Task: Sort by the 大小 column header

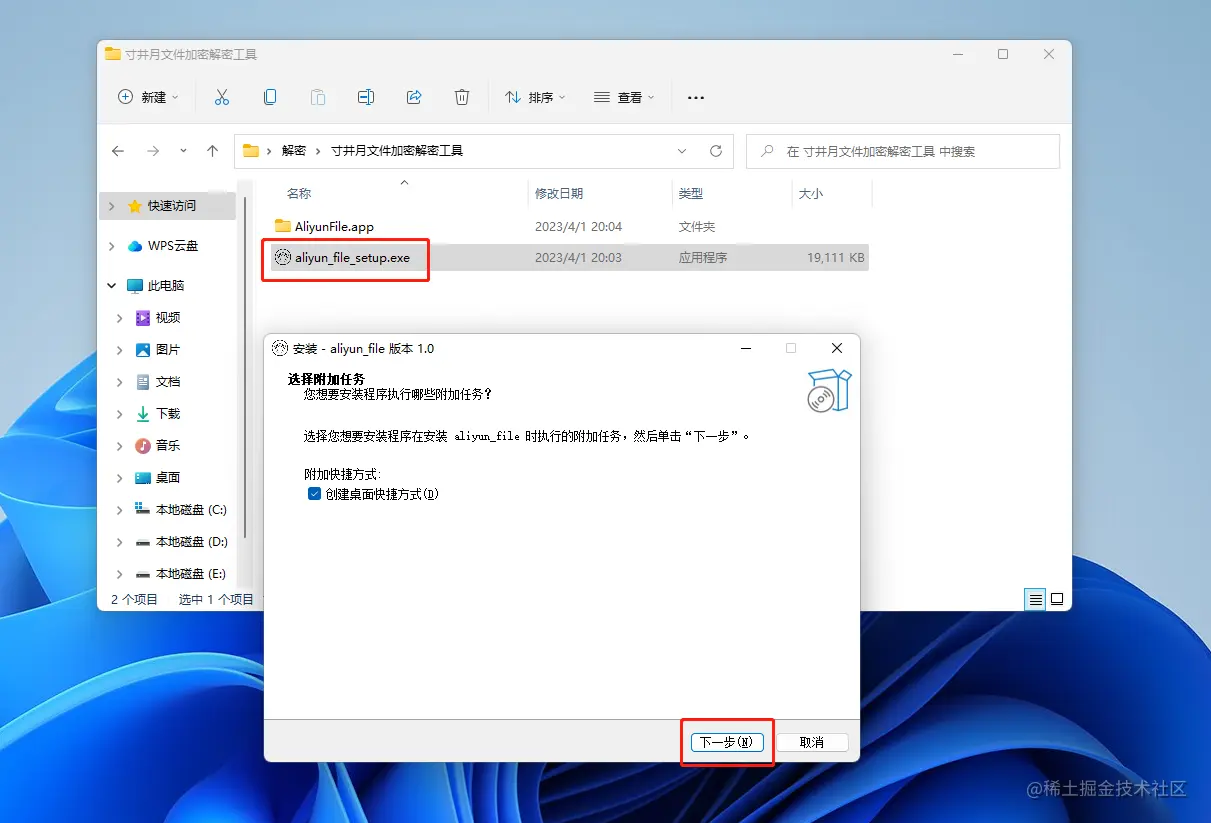Action: point(811,193)
